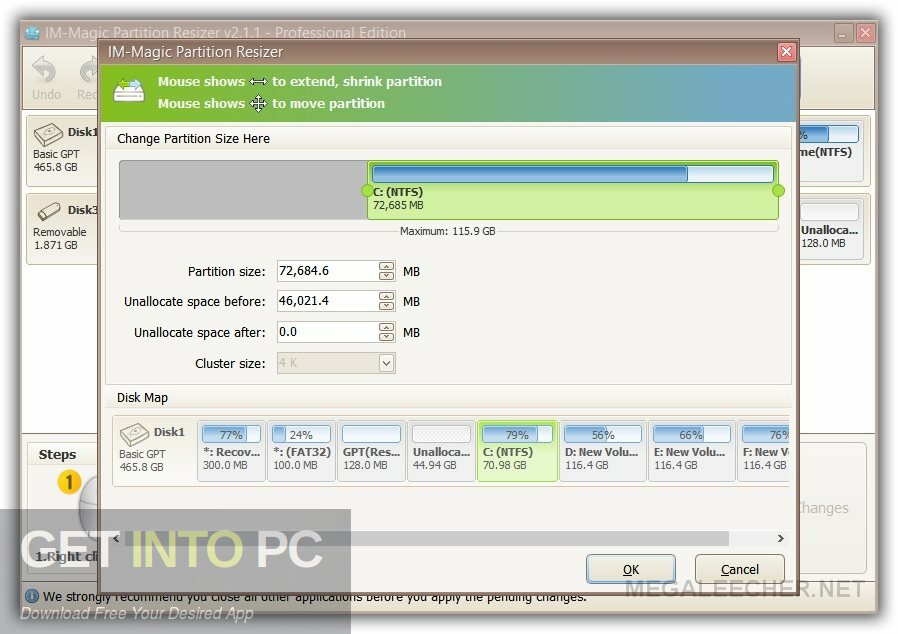Image resolution: width=898 pixels, height=634 pixels.
Task: Decrease Partition size with the down arrow
Action: [x=387, y=275]
